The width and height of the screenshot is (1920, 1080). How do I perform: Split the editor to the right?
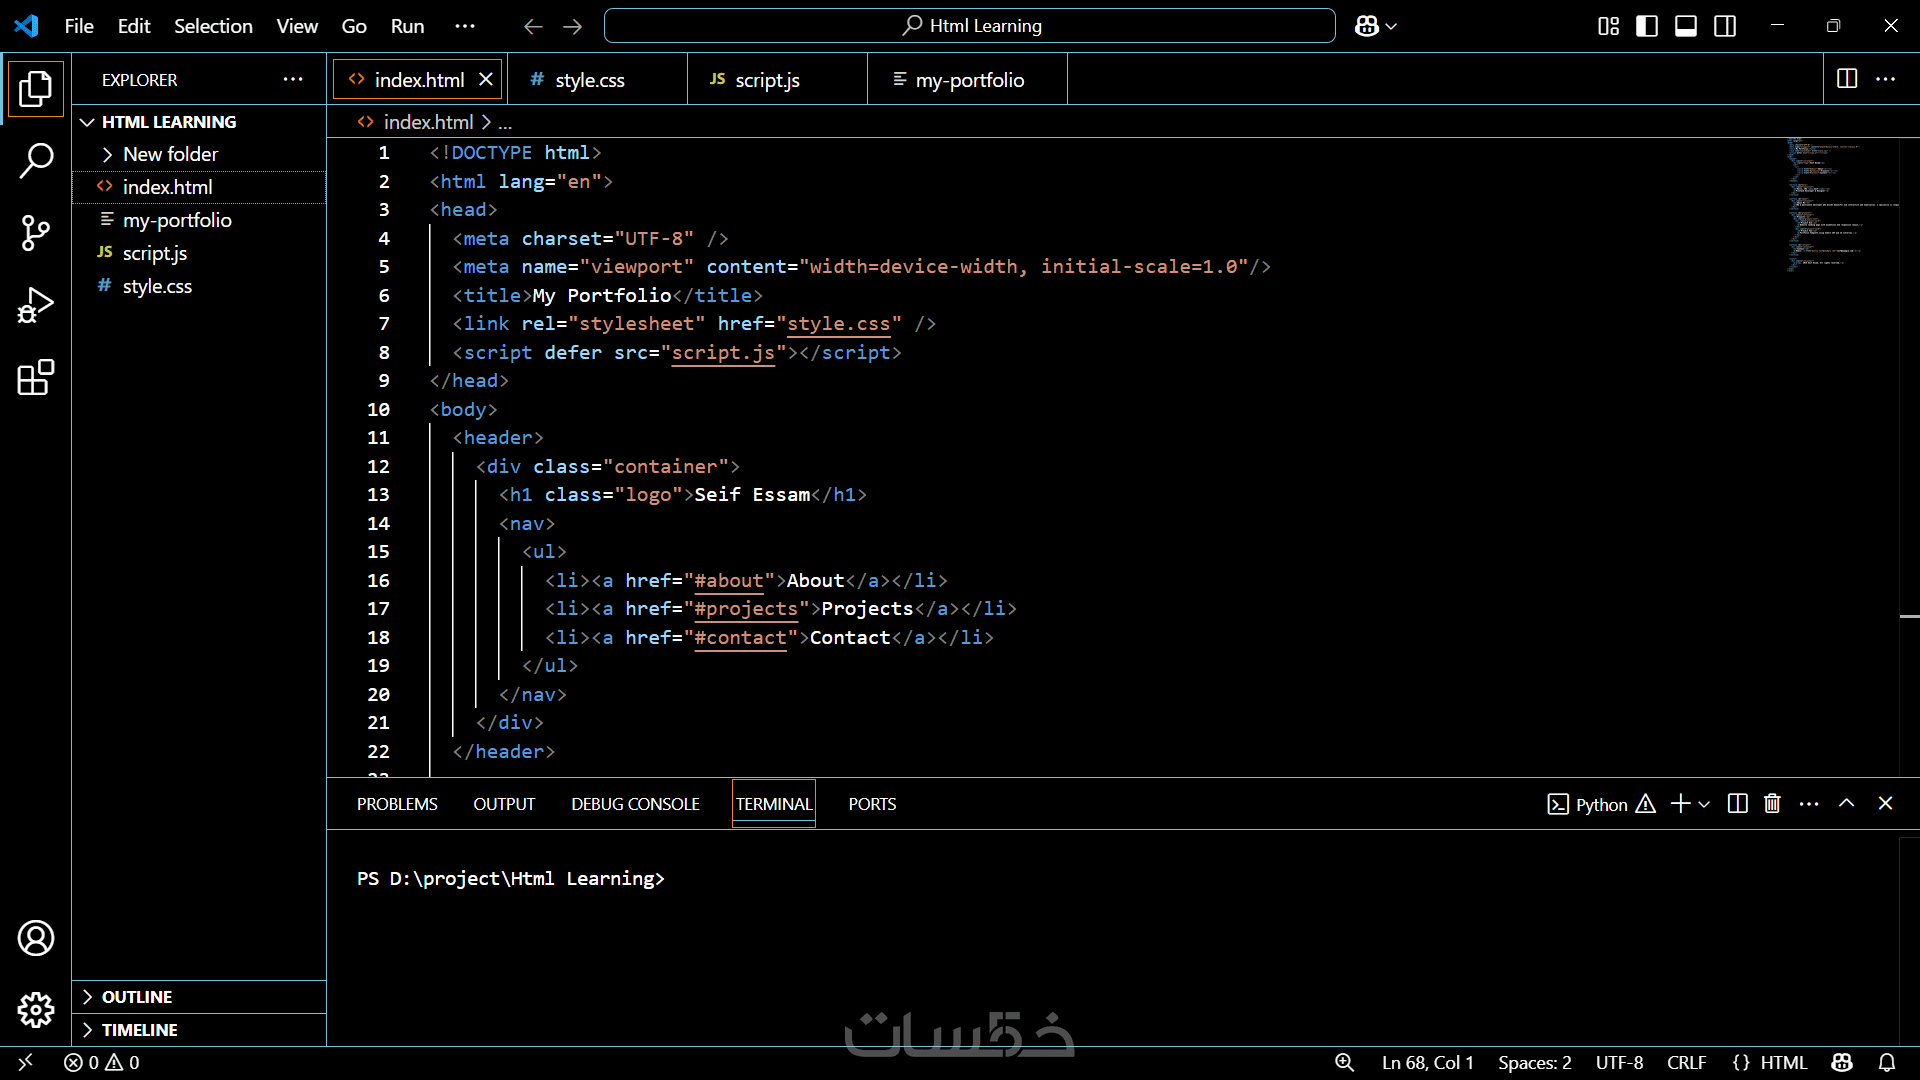(x=1847, y=79)
